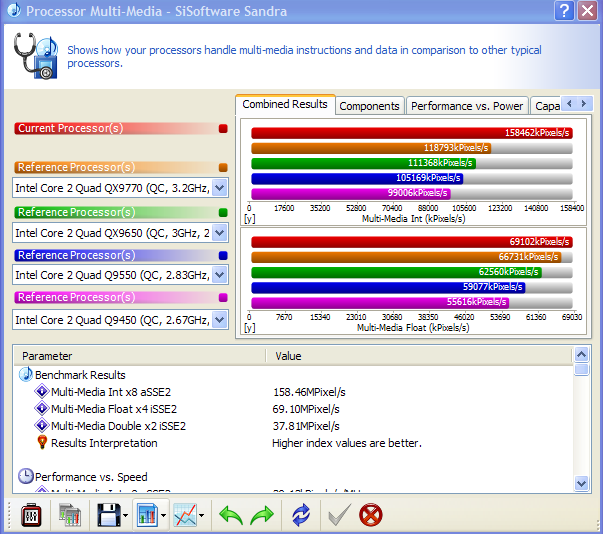Screen dimensions: 603x534
Task: Click the orange 118793kPixels/s bar
Action: point(371,148)
